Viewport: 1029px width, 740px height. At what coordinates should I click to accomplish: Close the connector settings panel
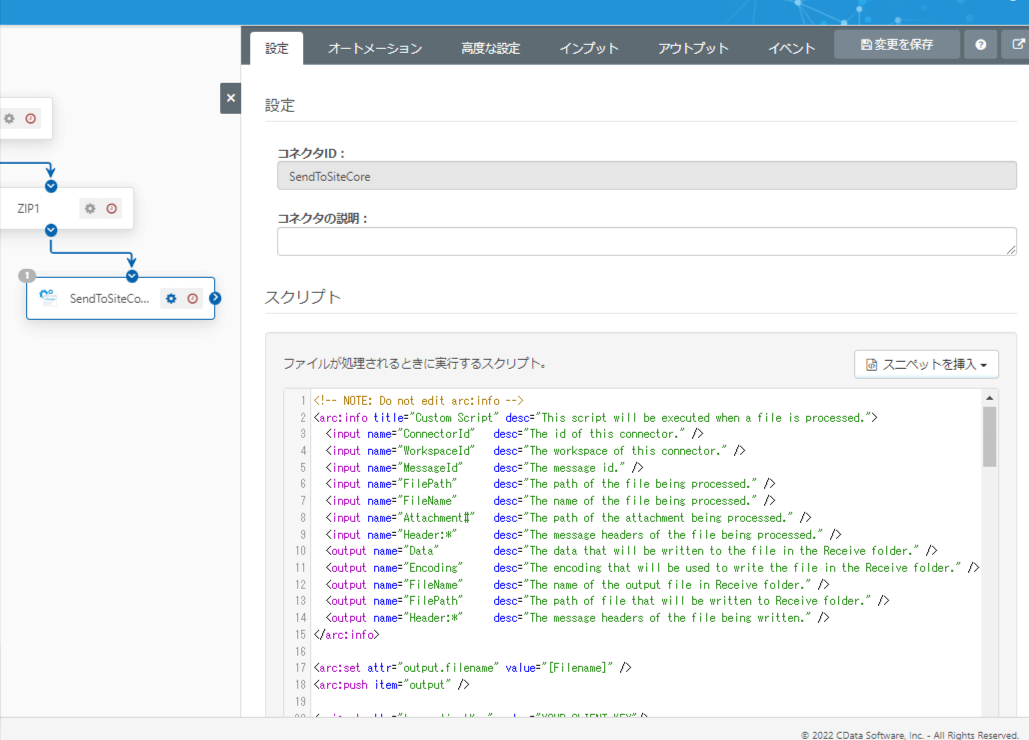tap(230, 98)
